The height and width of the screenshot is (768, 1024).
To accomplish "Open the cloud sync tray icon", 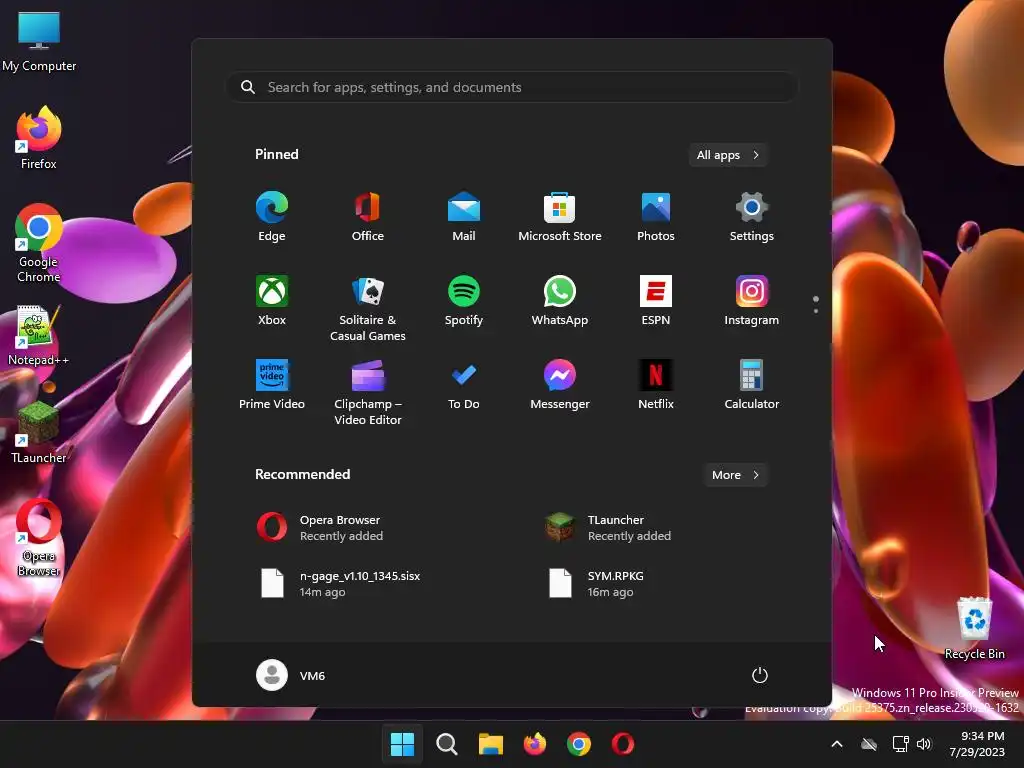I will [x=869, y=744].
